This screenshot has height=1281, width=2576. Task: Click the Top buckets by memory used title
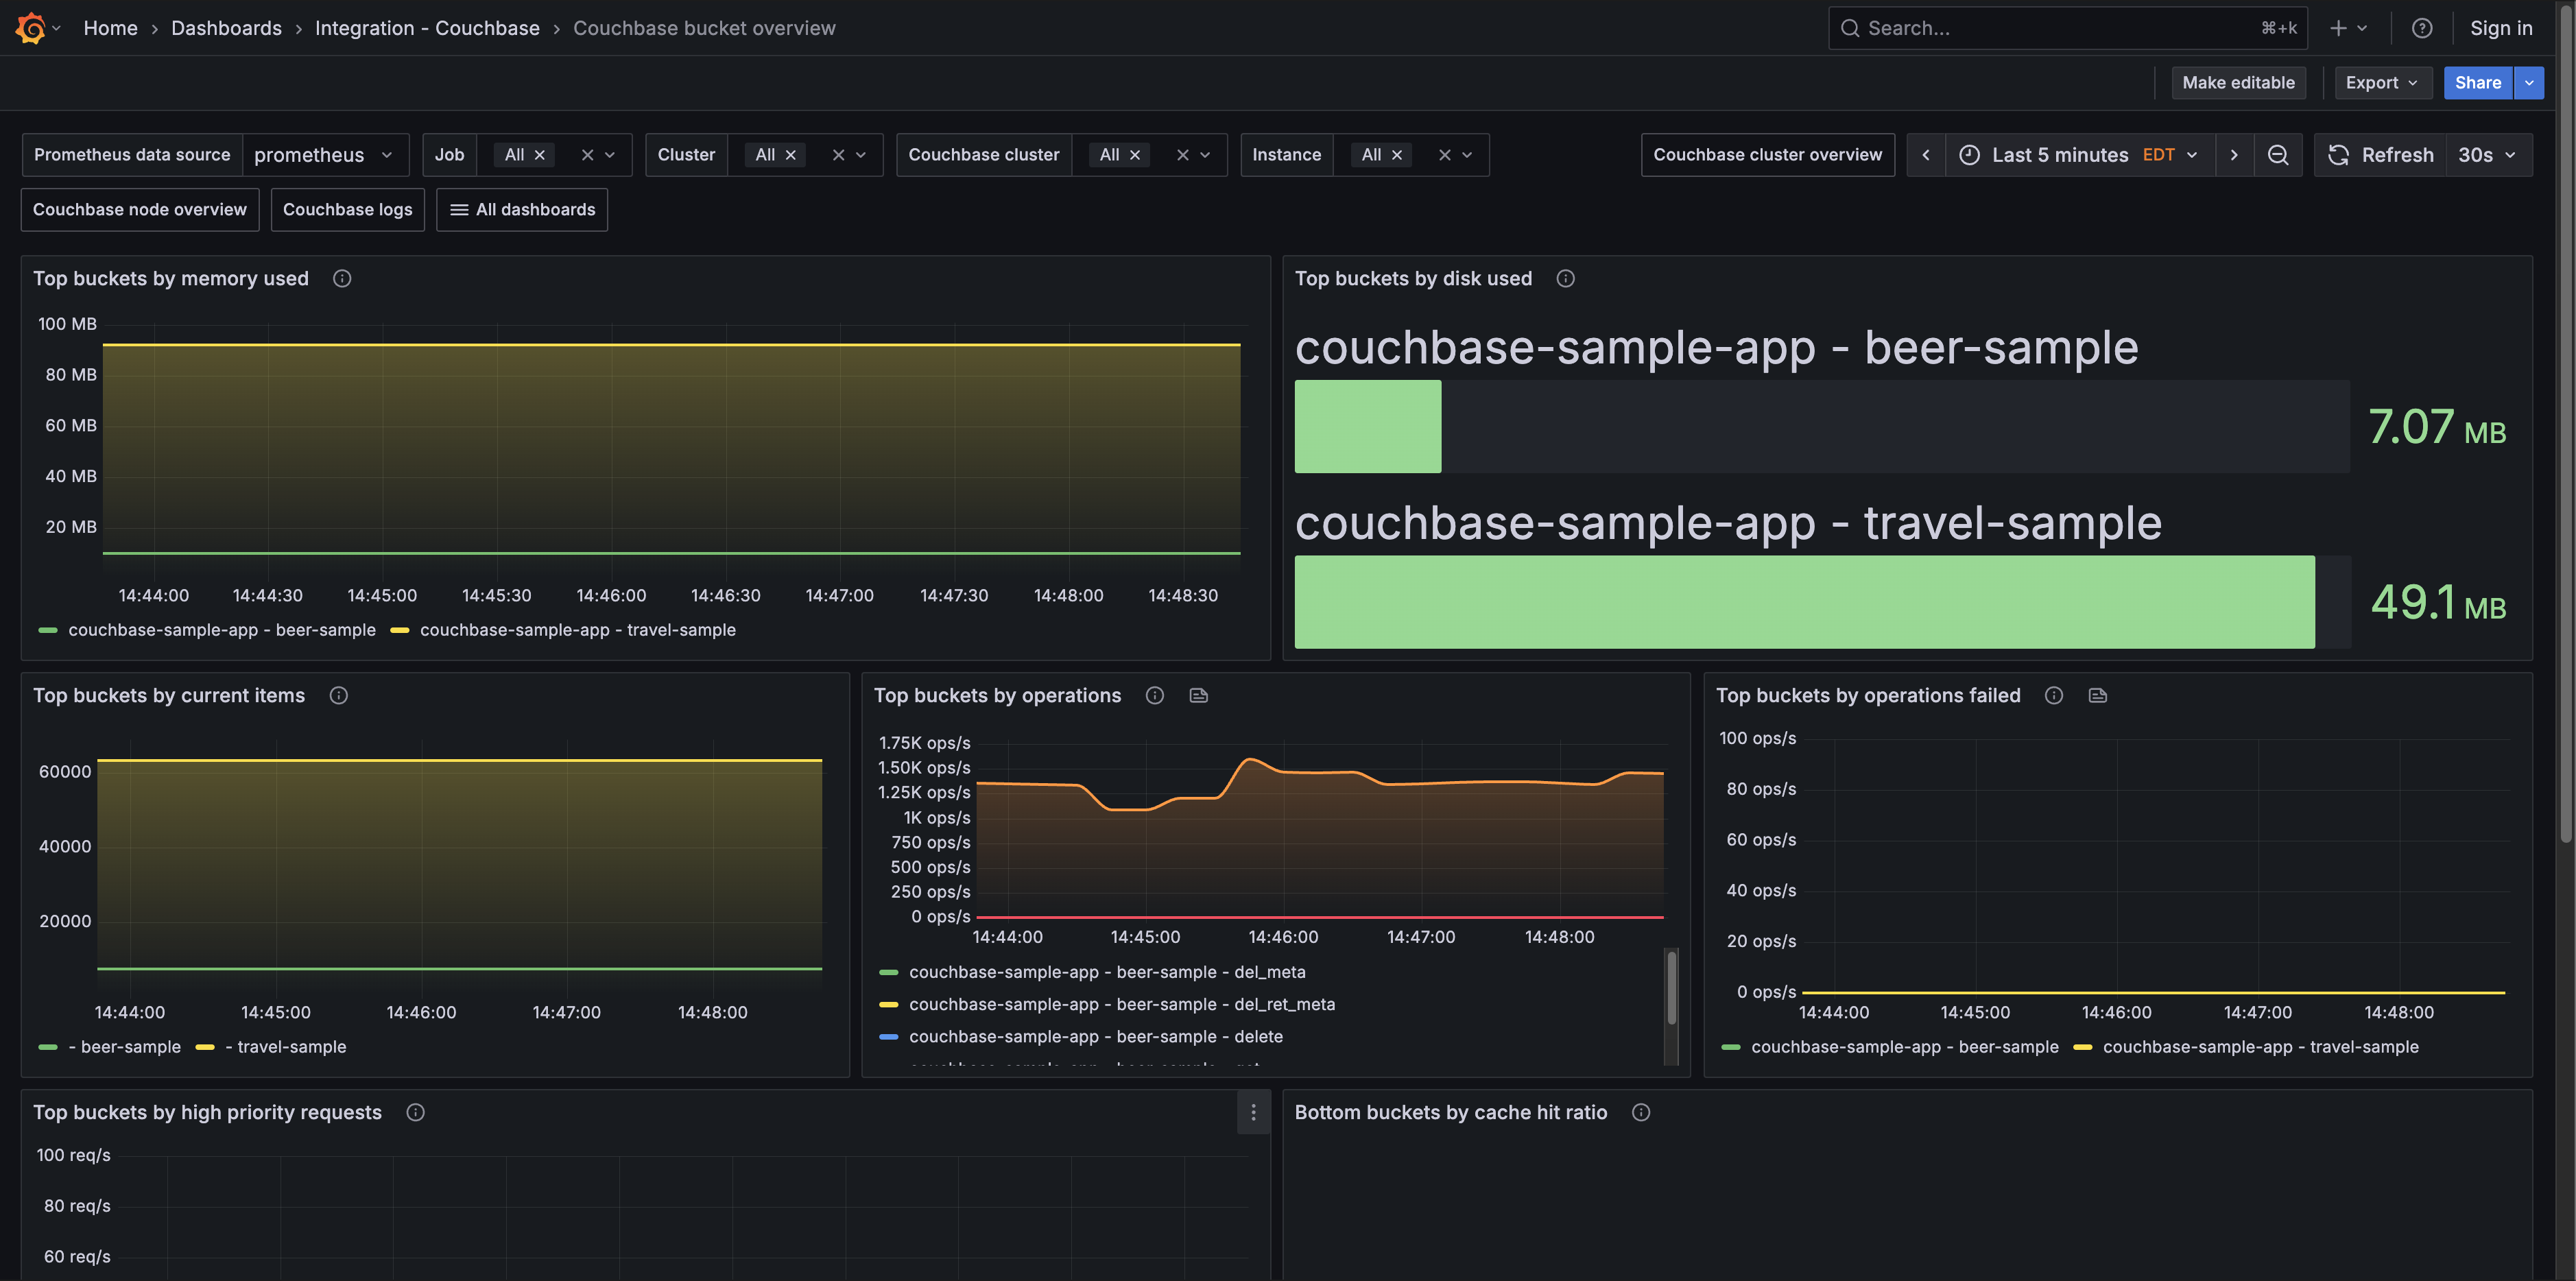[x=171, y=279]
